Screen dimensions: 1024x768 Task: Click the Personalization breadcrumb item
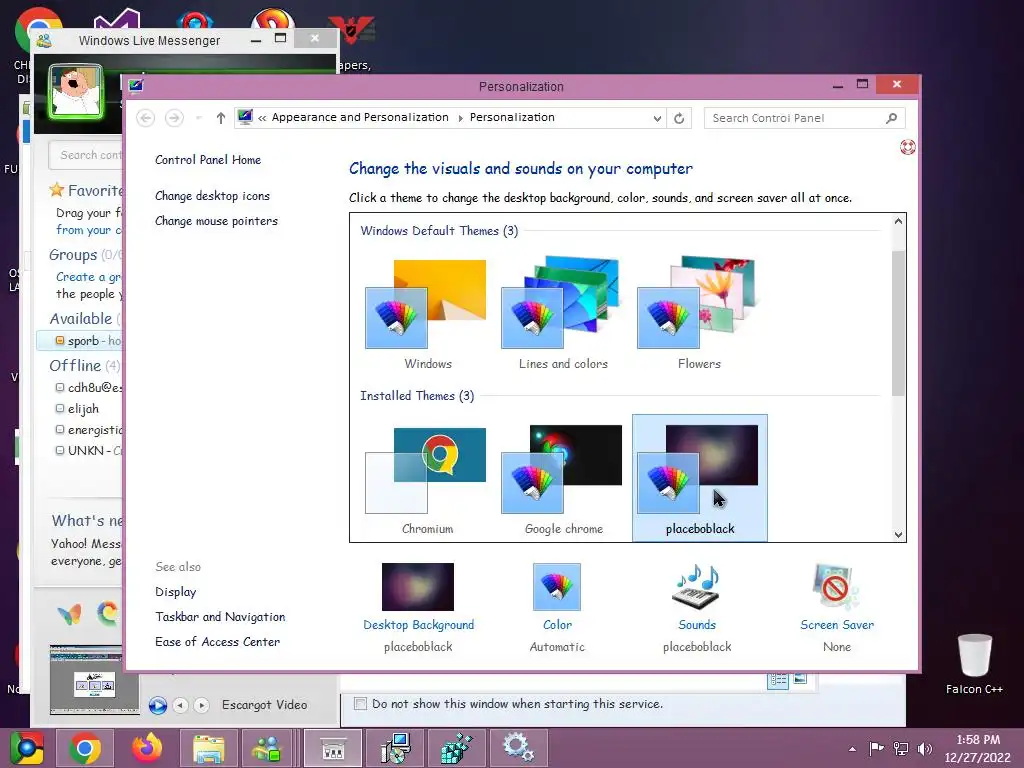[512, 118]
